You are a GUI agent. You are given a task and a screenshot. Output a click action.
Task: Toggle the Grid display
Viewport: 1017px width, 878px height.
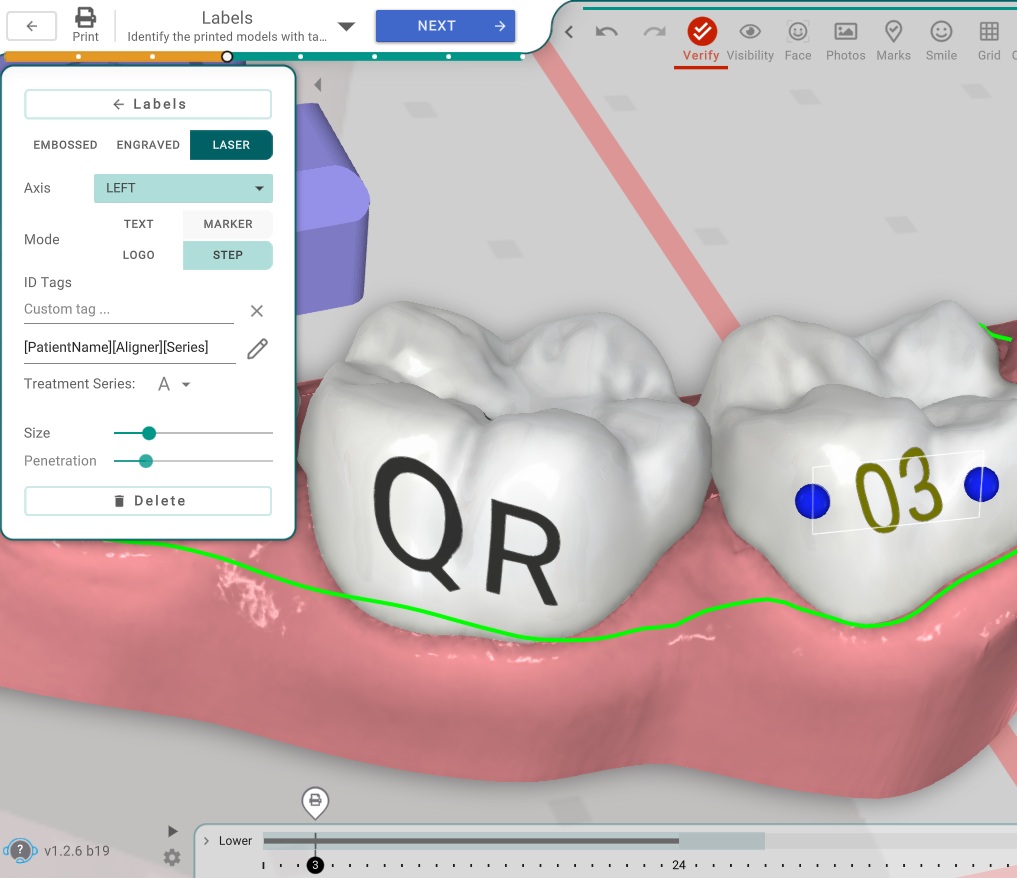[x=988, y=40]
